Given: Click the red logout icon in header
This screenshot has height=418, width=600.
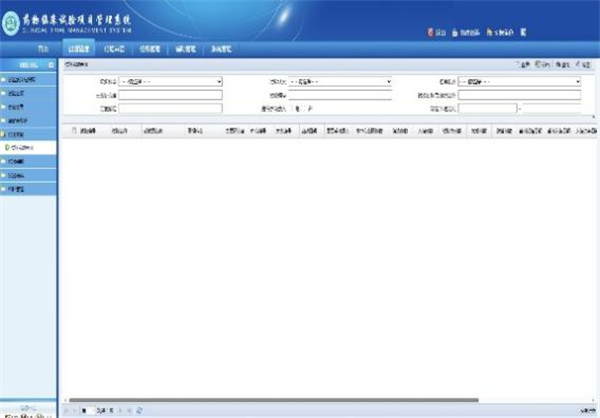Looking at the screenshot, I should pyautogui.click(x=430, y=32).
